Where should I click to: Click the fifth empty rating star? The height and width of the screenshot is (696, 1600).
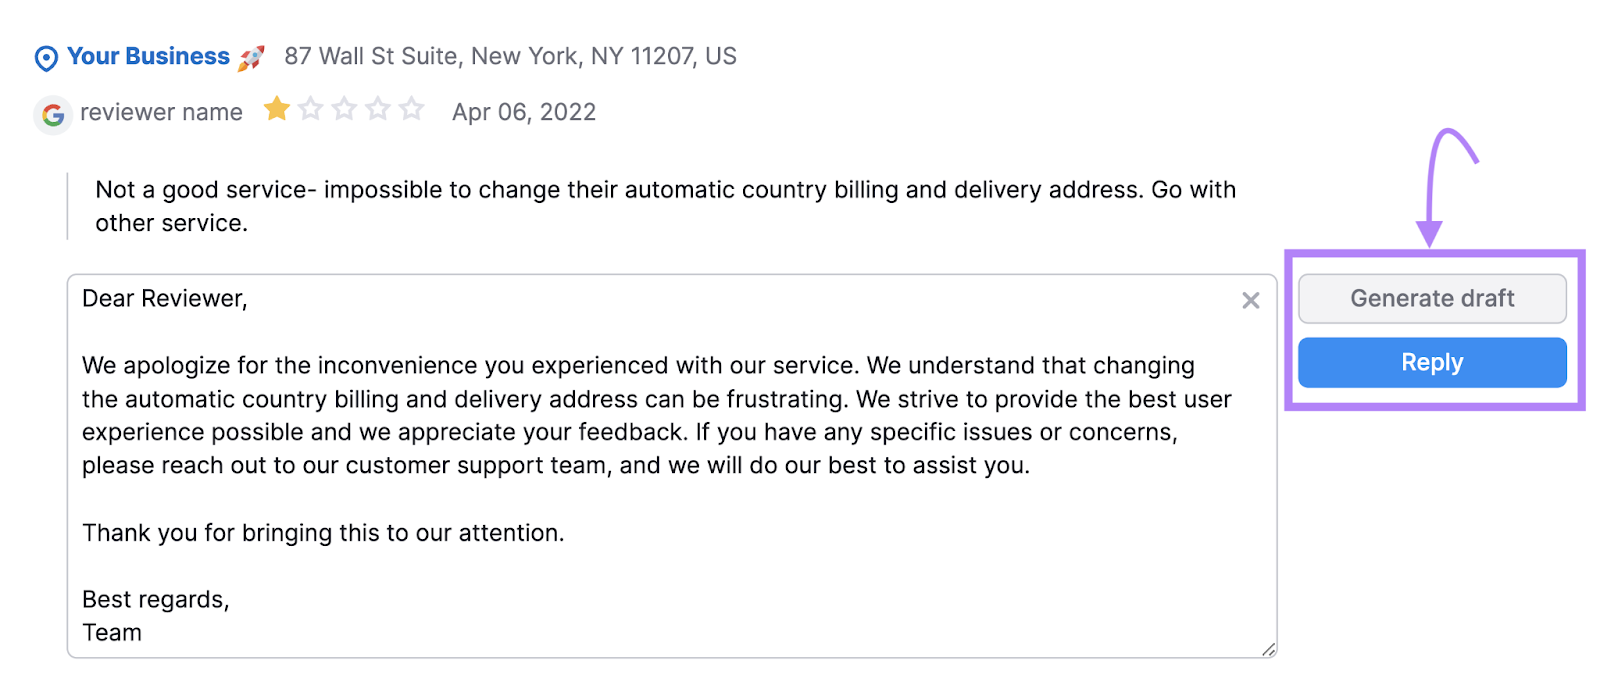tap(410, 108)
